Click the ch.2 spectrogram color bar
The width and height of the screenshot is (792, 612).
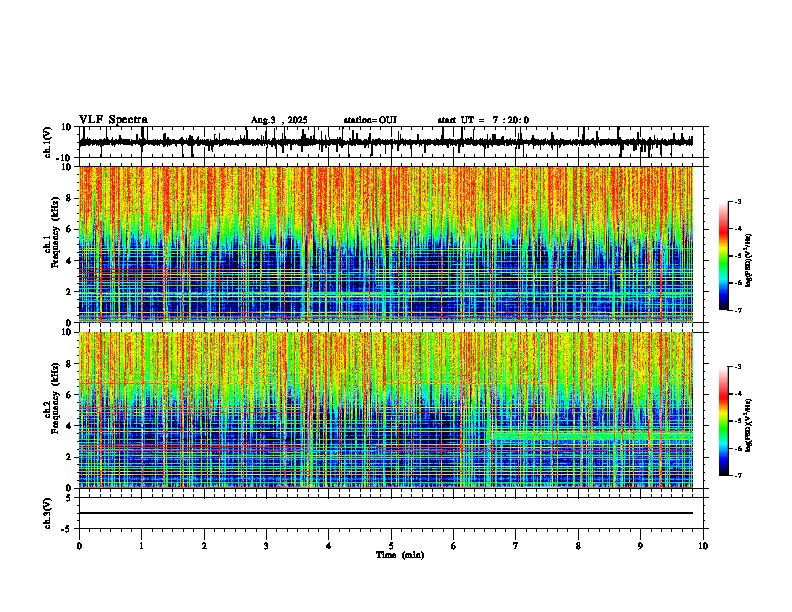[x=724, y=421]
